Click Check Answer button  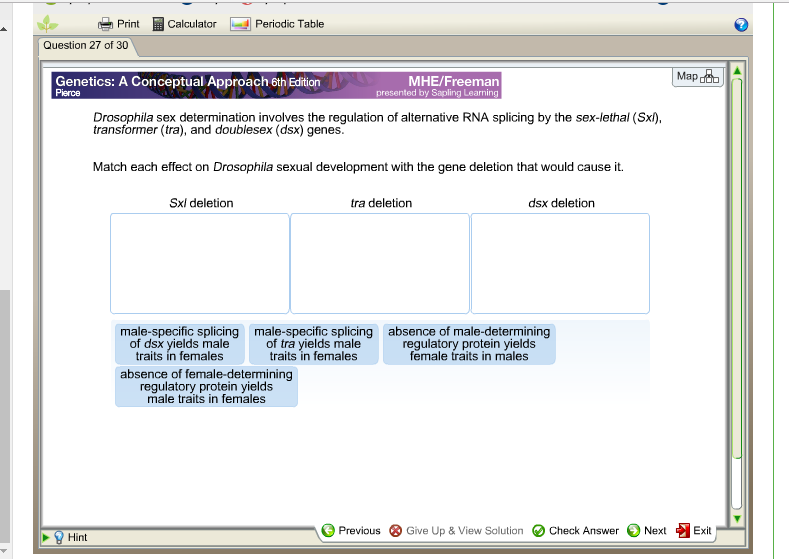pyautogui.click(x=576, y=530)
